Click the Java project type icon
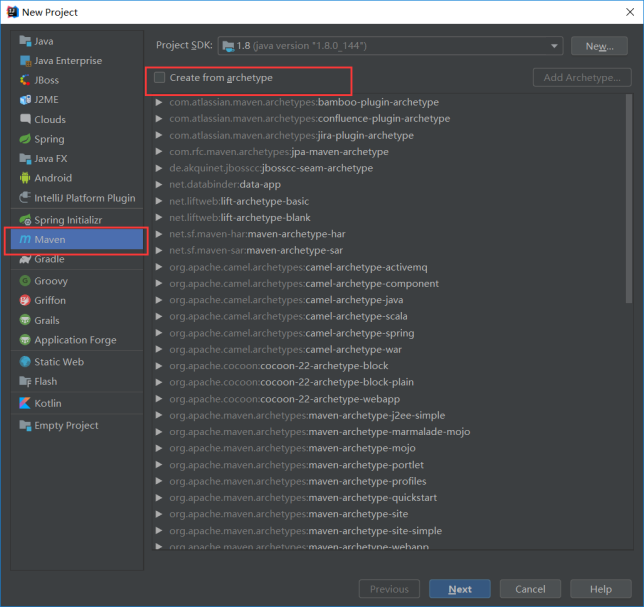The image size is (644, 607). [25, 41]
